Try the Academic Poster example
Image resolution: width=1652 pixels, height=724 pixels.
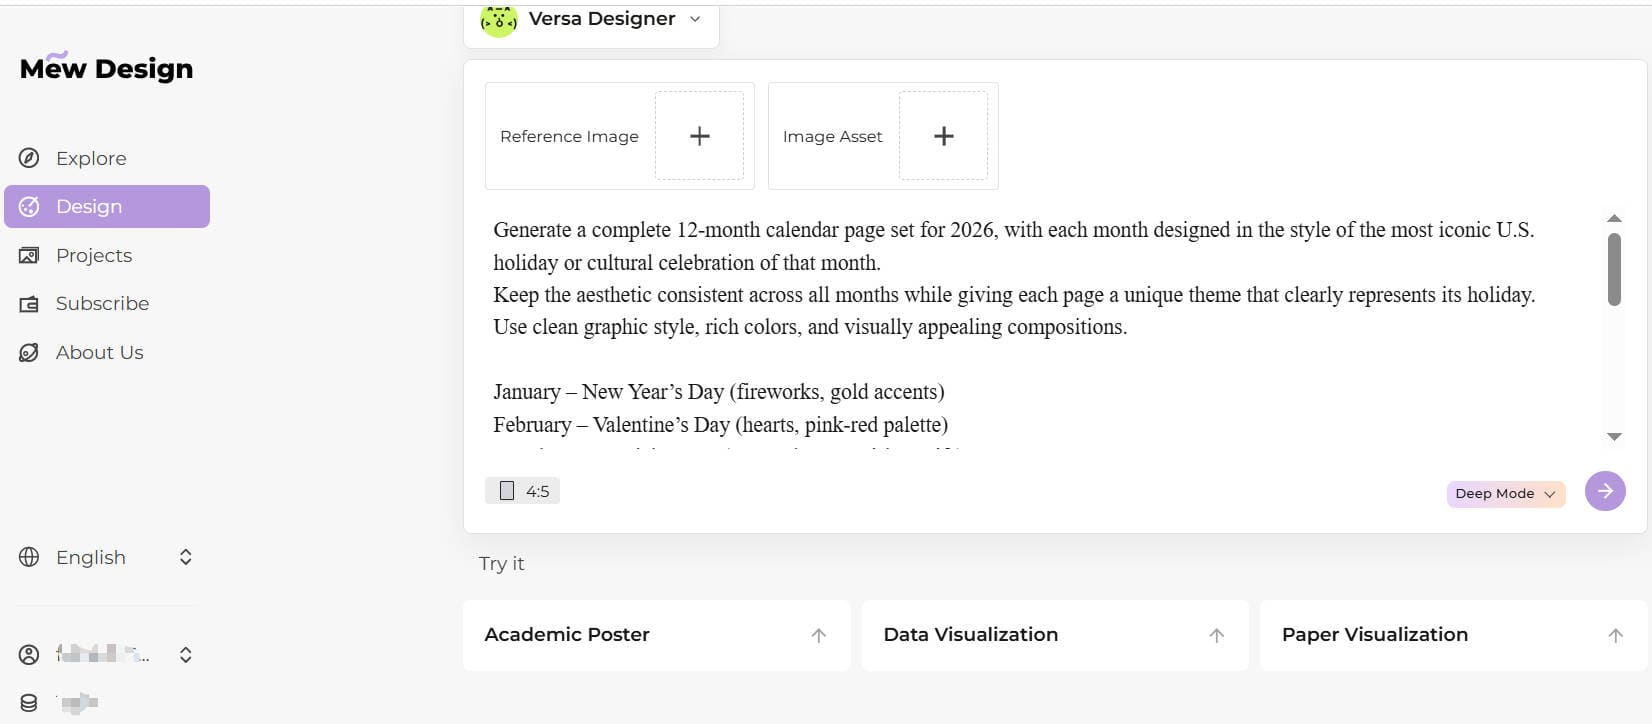tap(656, 635)
